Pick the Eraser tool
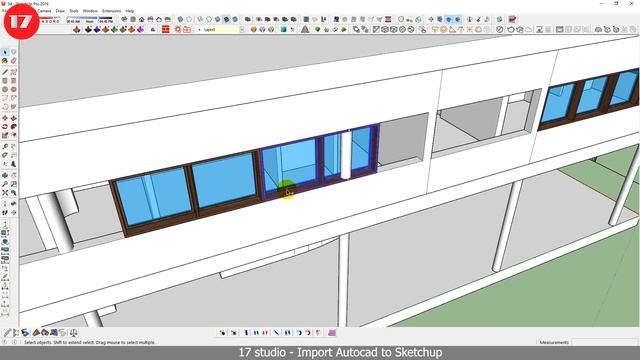Viewport: 640px width, 360px height. click(13, 61)
